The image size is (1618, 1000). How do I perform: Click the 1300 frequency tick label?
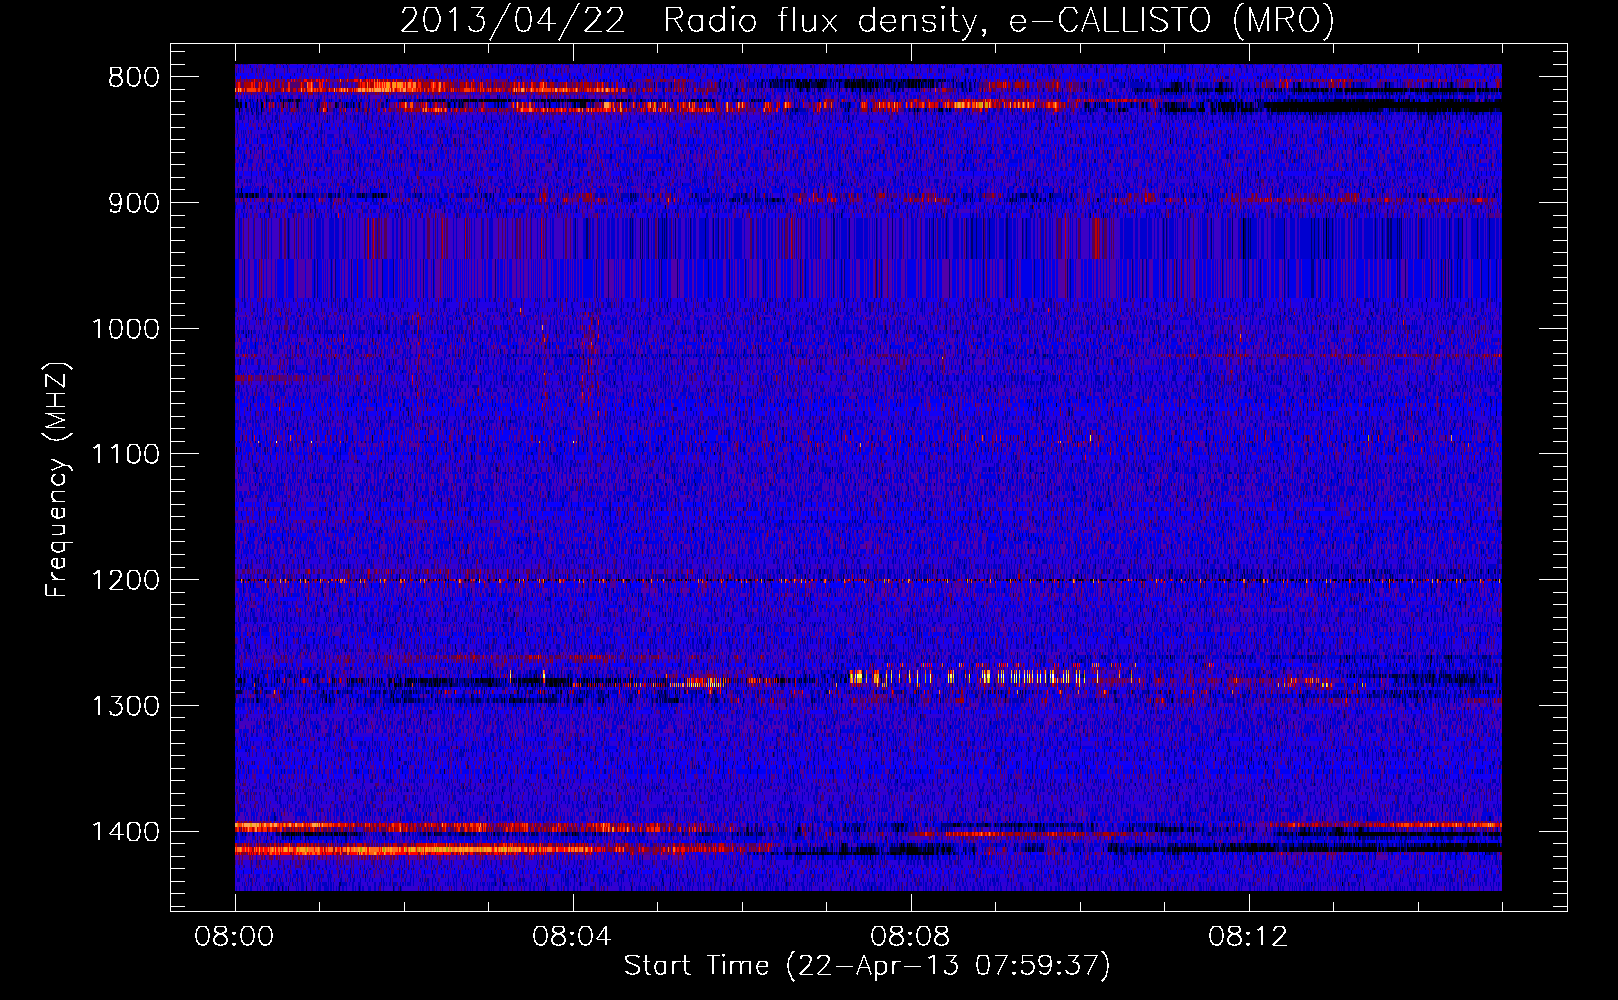[x=125, y=706]
